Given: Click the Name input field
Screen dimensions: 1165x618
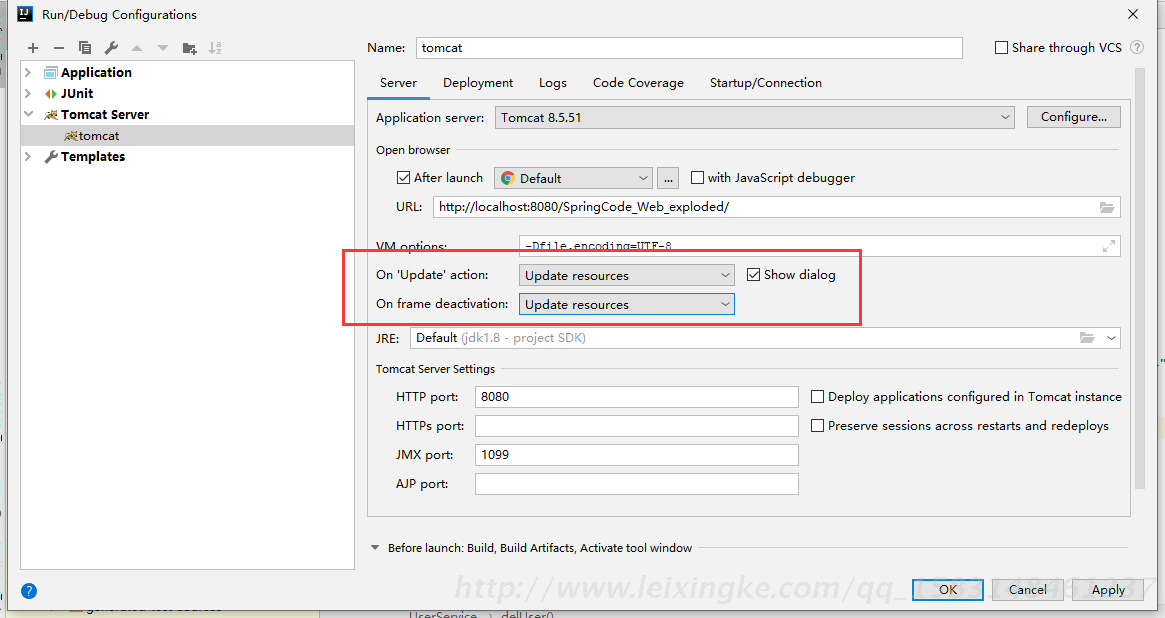Looking at the screenshot, I should pyautogui.click(x=689, y=48).
